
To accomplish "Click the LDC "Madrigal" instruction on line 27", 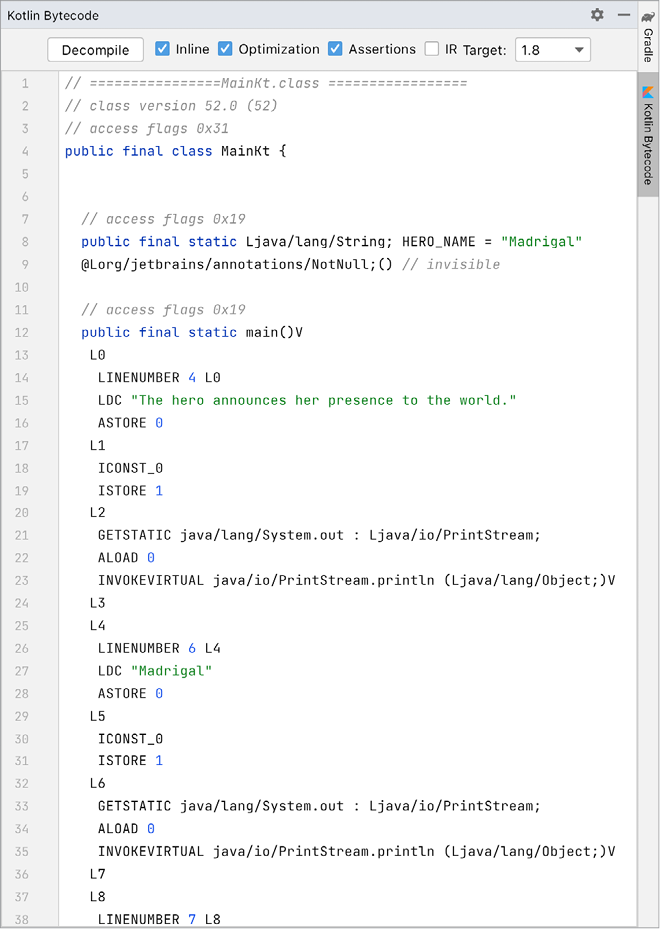I will click(x=155, y=671).
